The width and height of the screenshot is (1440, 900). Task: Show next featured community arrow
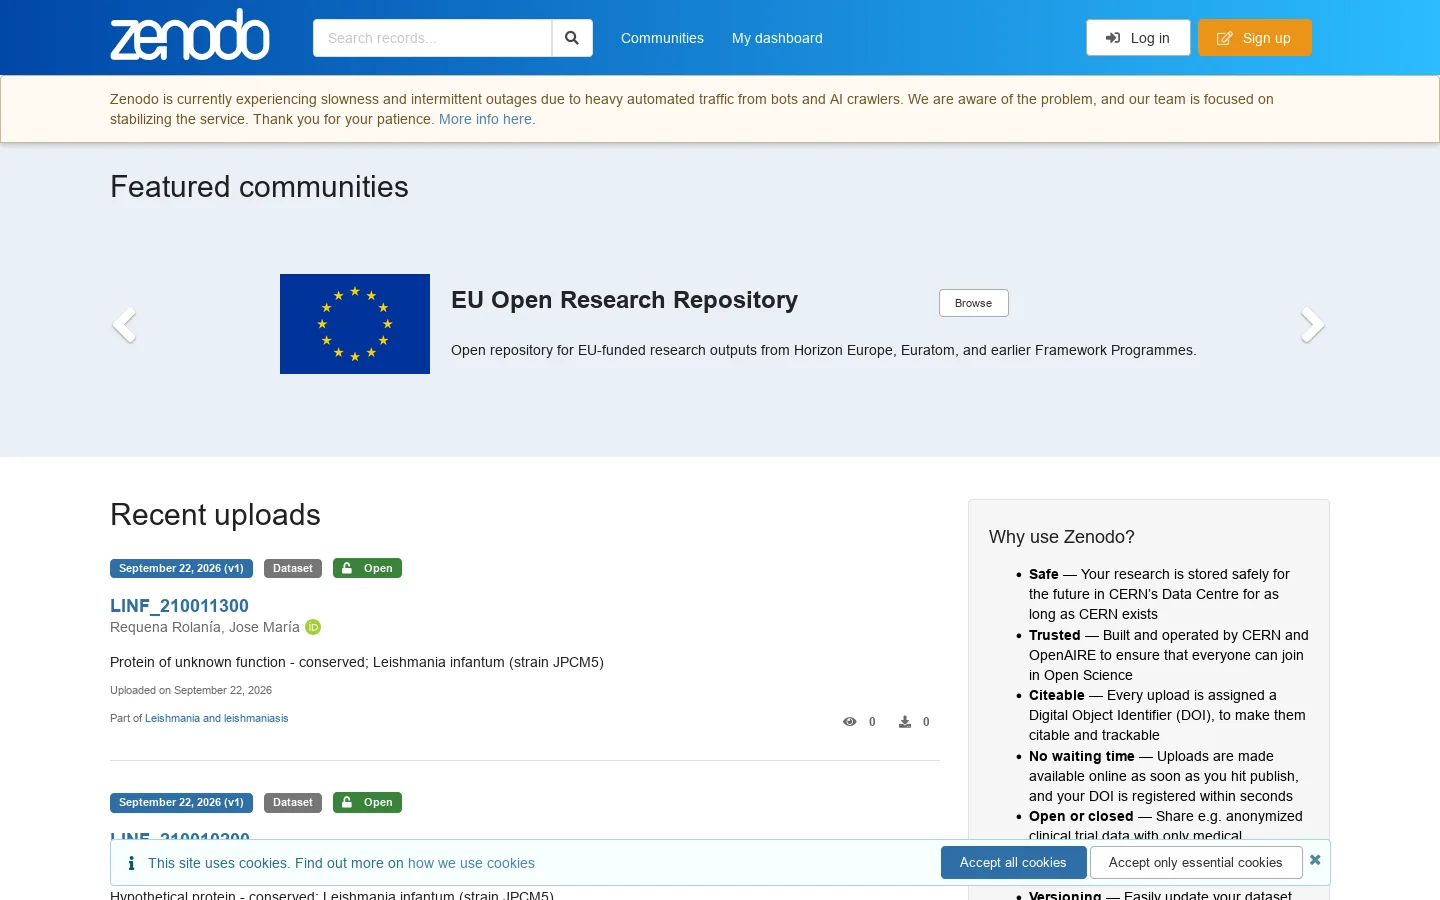coord(1312,325)
